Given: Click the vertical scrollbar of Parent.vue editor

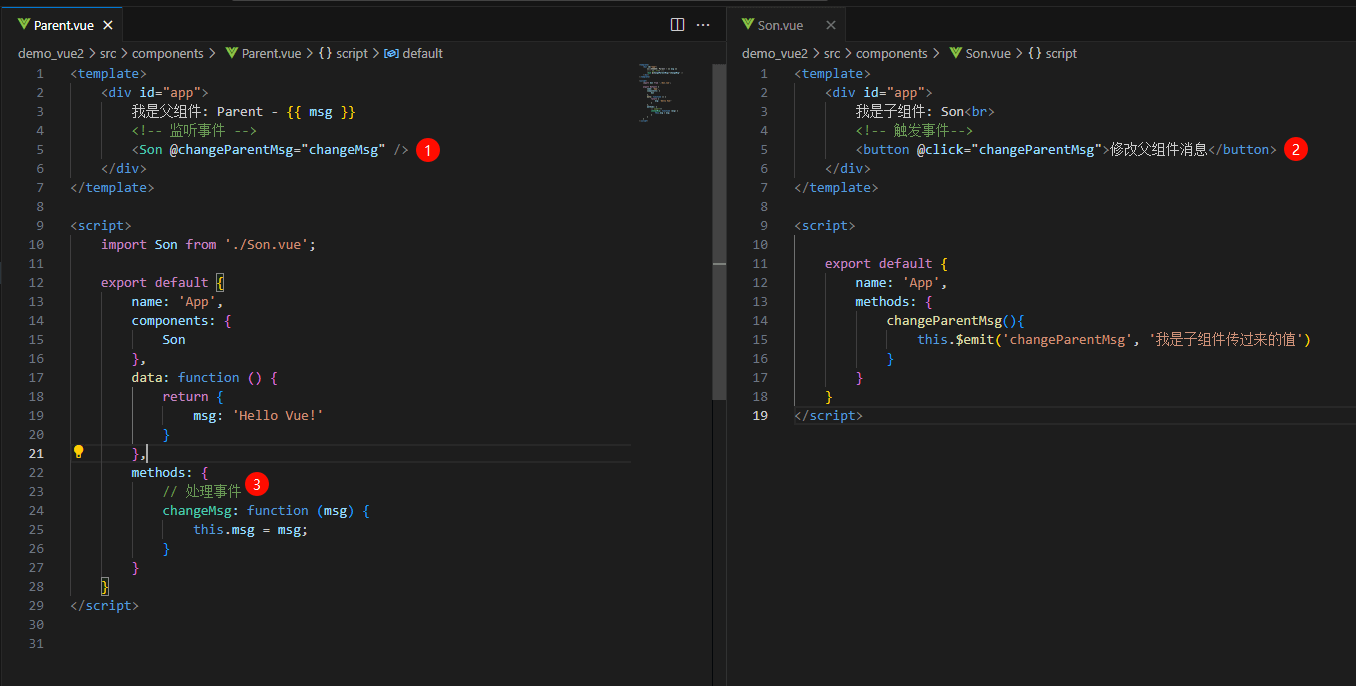Looking at the screenshot, I should 718,230.
